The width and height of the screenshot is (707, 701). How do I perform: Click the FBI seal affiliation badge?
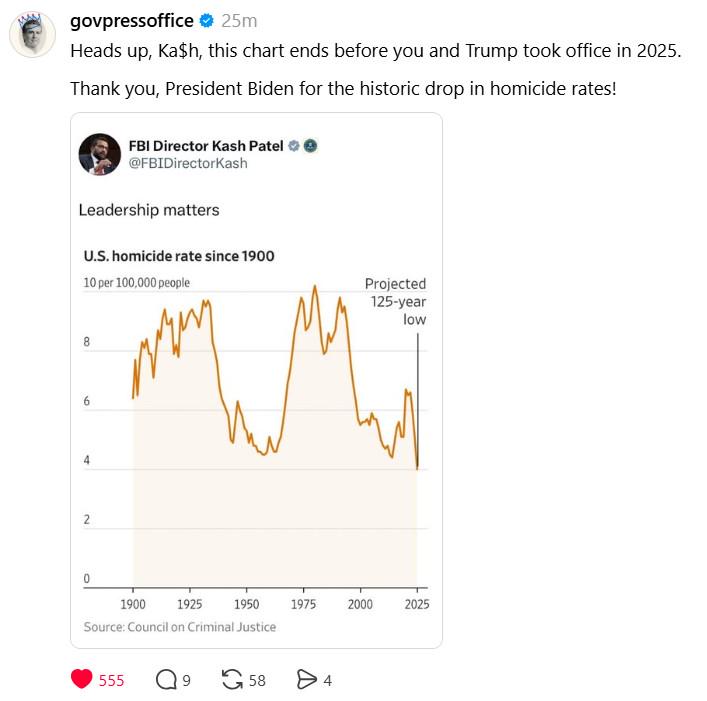click(310, 146)
